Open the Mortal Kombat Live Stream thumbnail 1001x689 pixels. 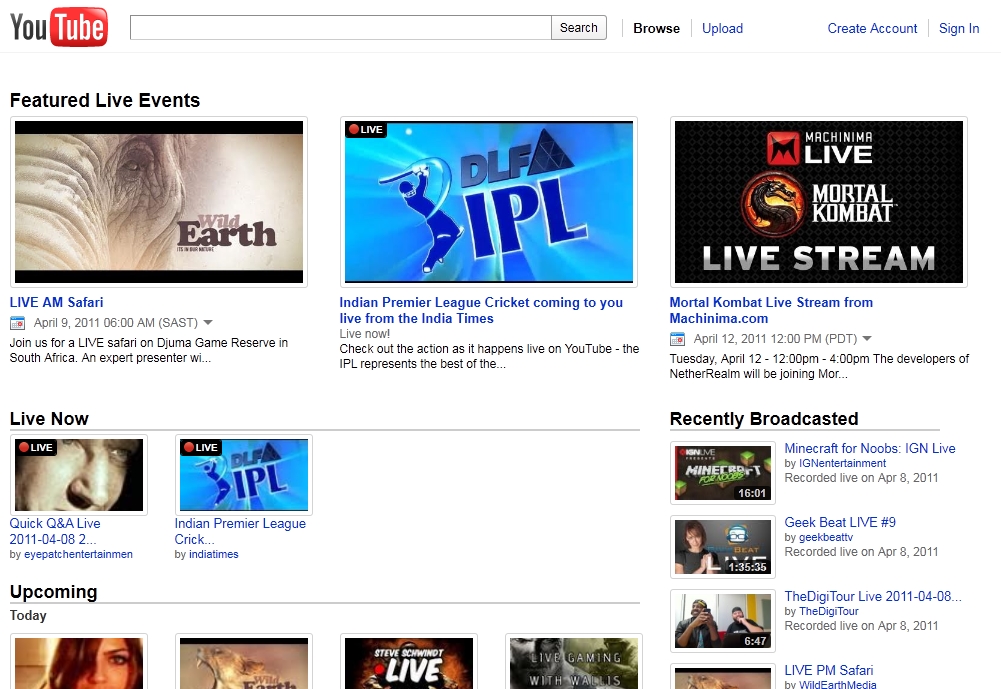[x=818, y=202]
